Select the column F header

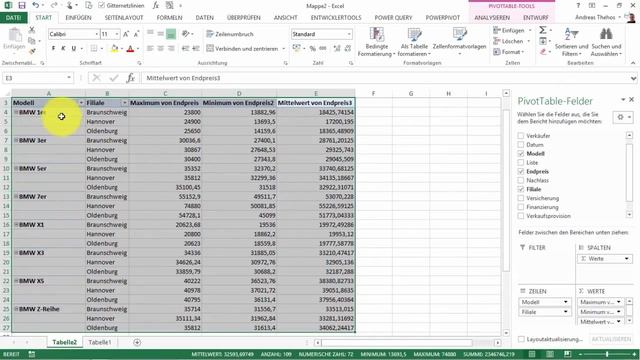(x=373, y=93)
